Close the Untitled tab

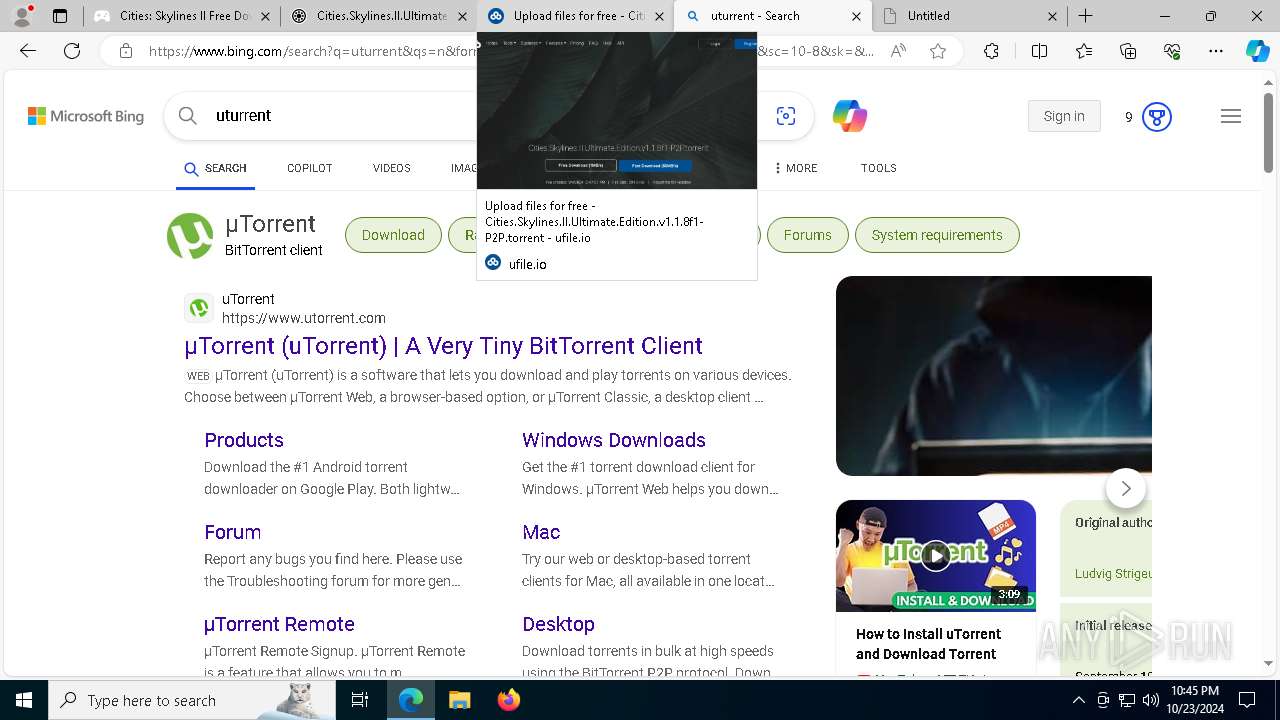click(x=1054, y=16)
